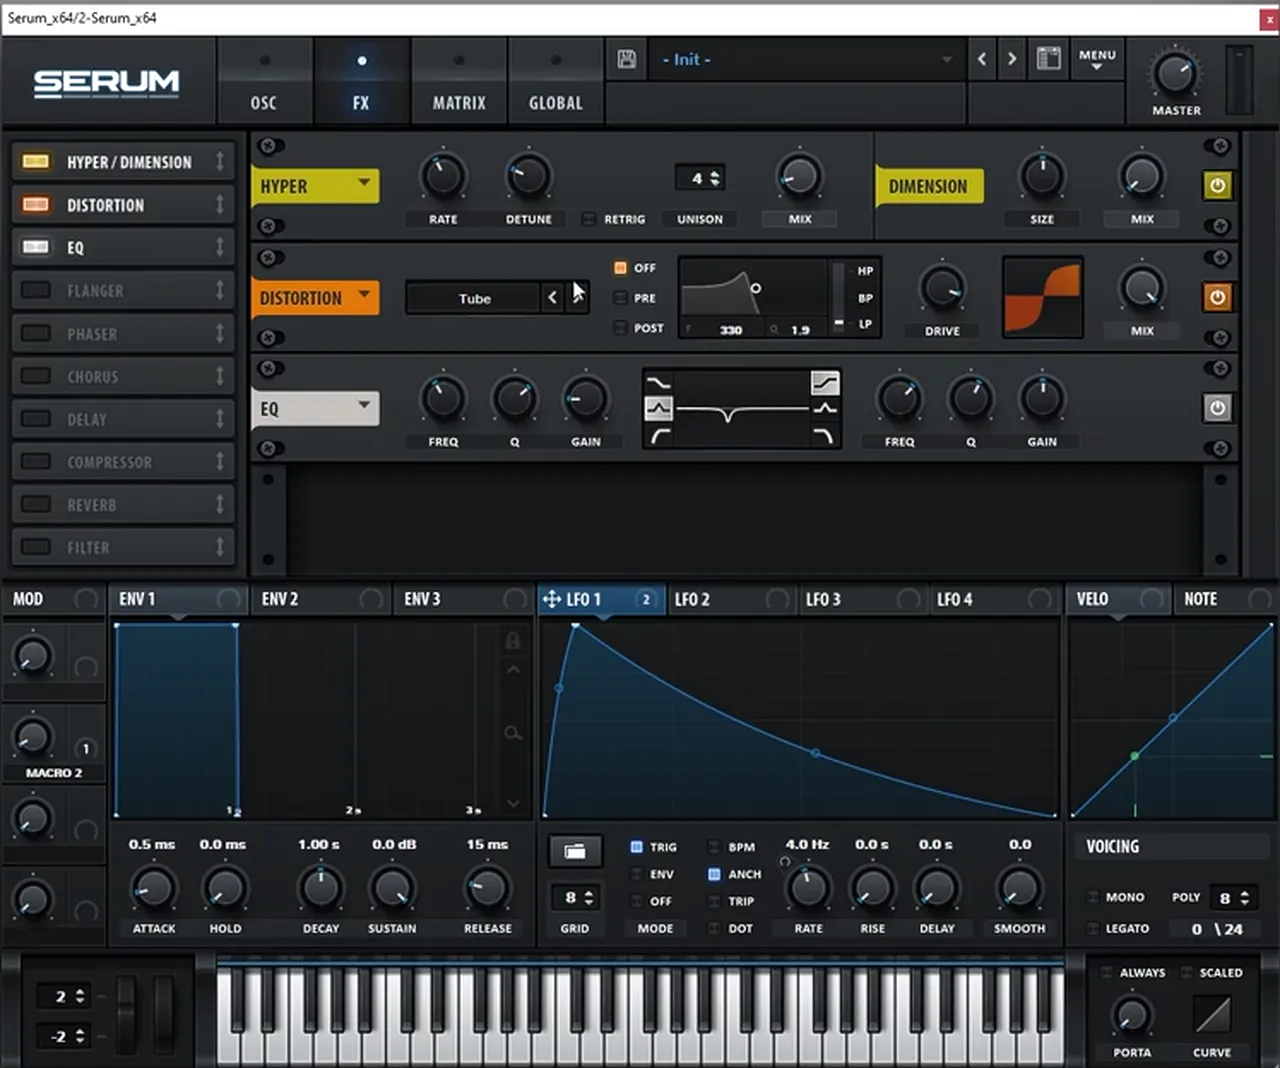This screenshot has height=1068, width=1280.
Task: Select previous distortion type arrow
Action: tap(553, 298)
